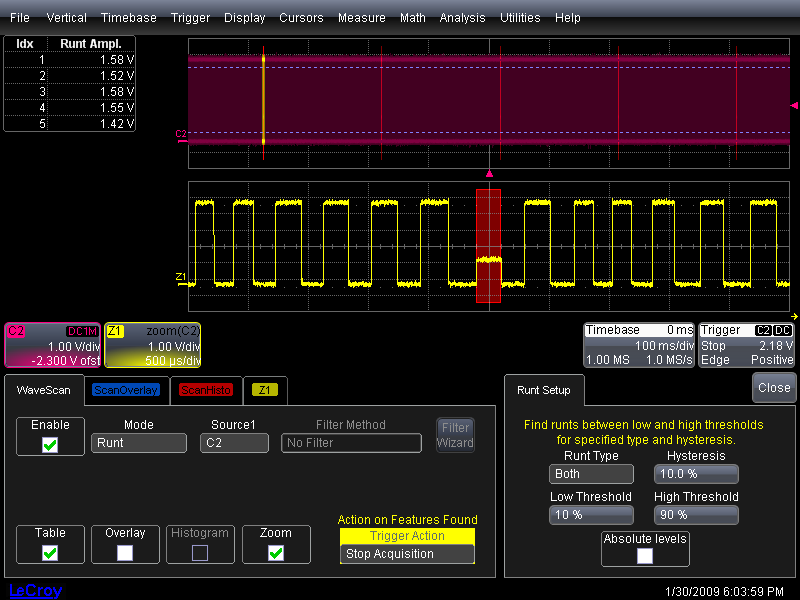Expand the Runt Type dropdown showing Both

point(591,474)
